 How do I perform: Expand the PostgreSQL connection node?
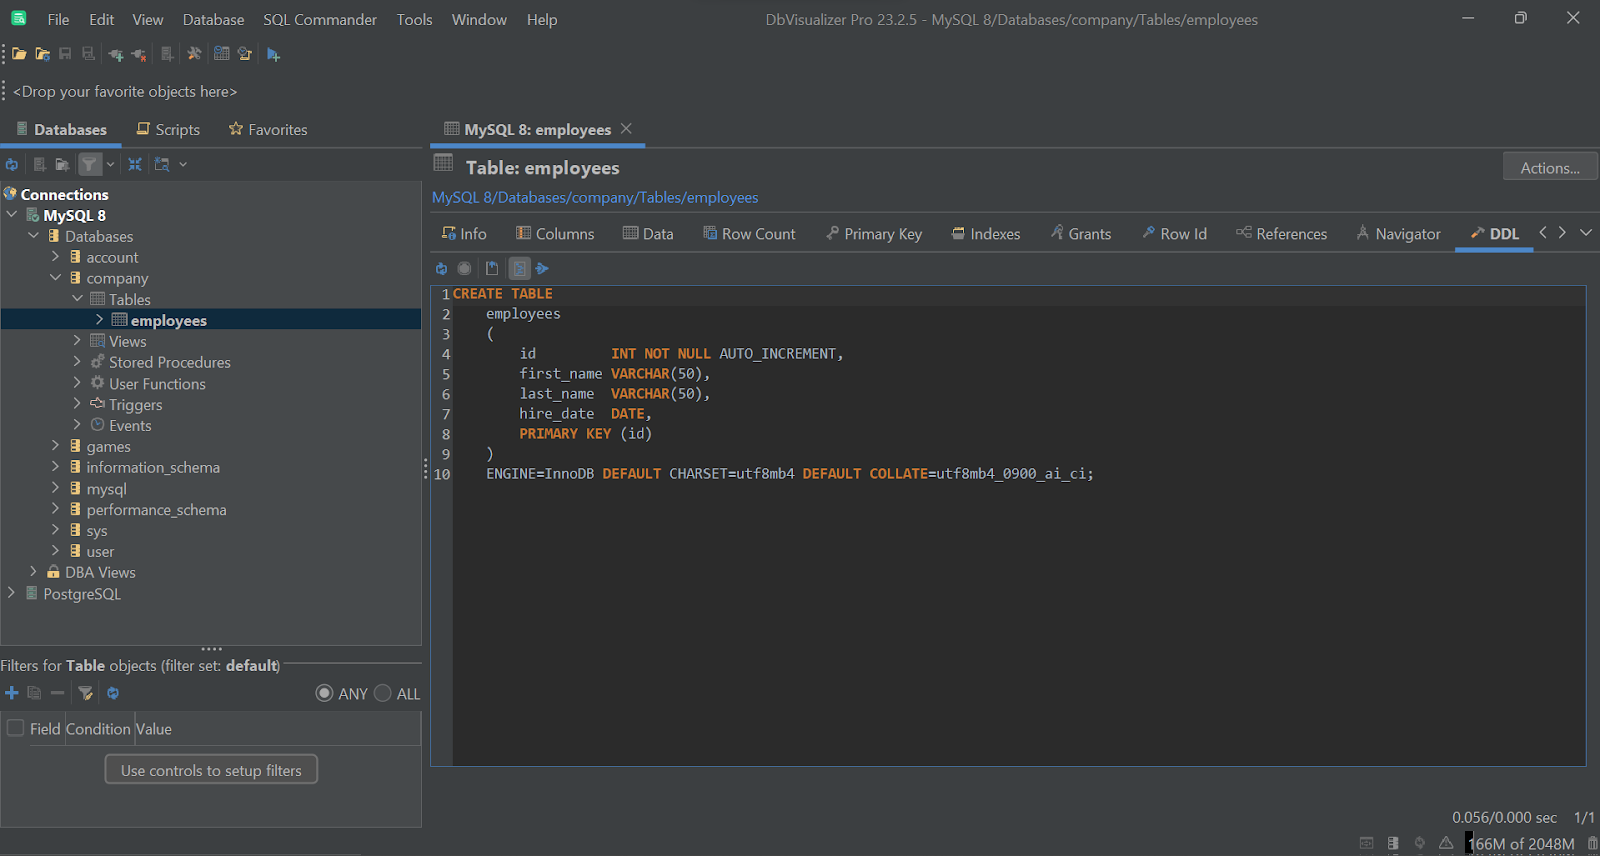[x=12, y=593]
